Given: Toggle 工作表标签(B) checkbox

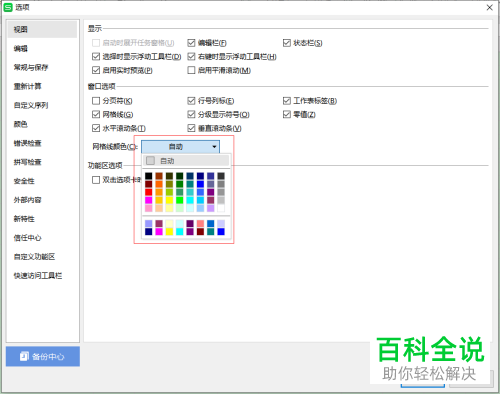Looking at the screenshot, I should click(287, 101).
